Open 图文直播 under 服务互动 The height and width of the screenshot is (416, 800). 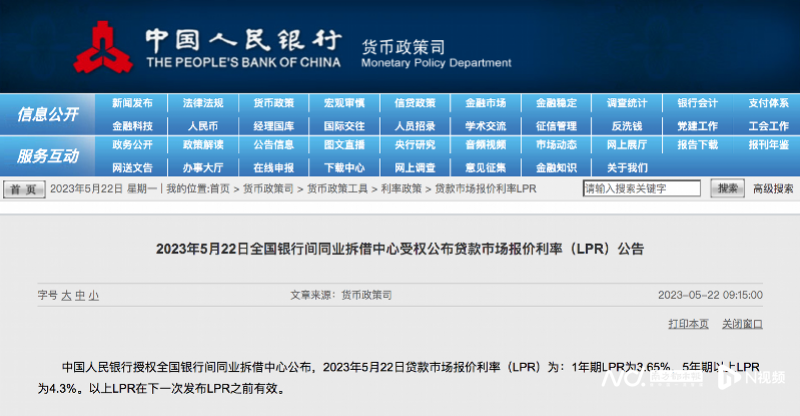[344, 145]
